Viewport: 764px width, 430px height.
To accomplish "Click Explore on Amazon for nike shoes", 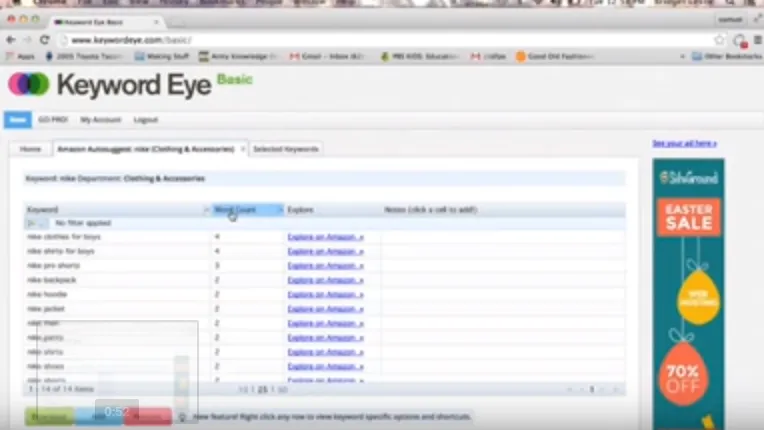I will tap(325, 366).
